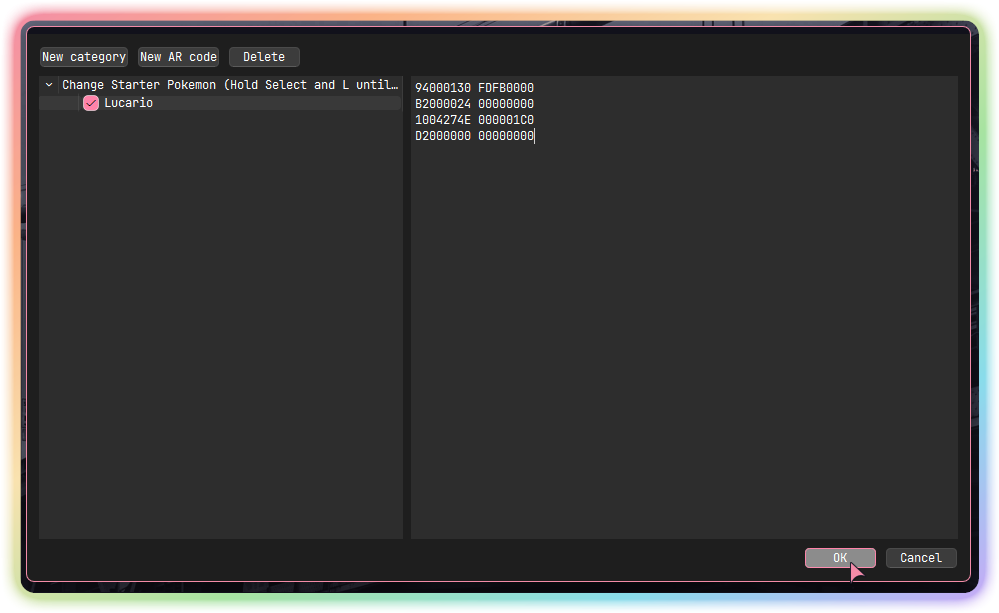Uncheck the Lucario cheat checkbox
999x613 pixels.
click(x=91, y=103)
